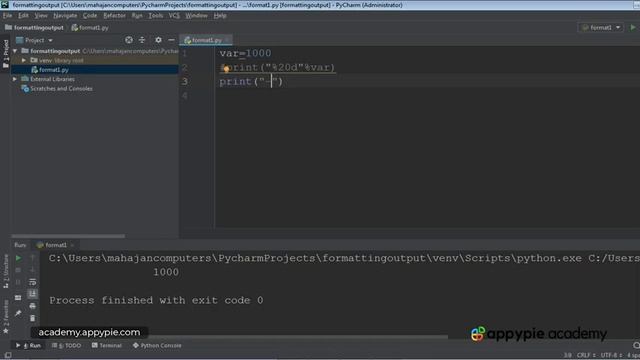The width and height of the screenshot is (640, 360).
Task: Click the 'Process finished with exit code 0' text
Action: [x=156, y=300]
